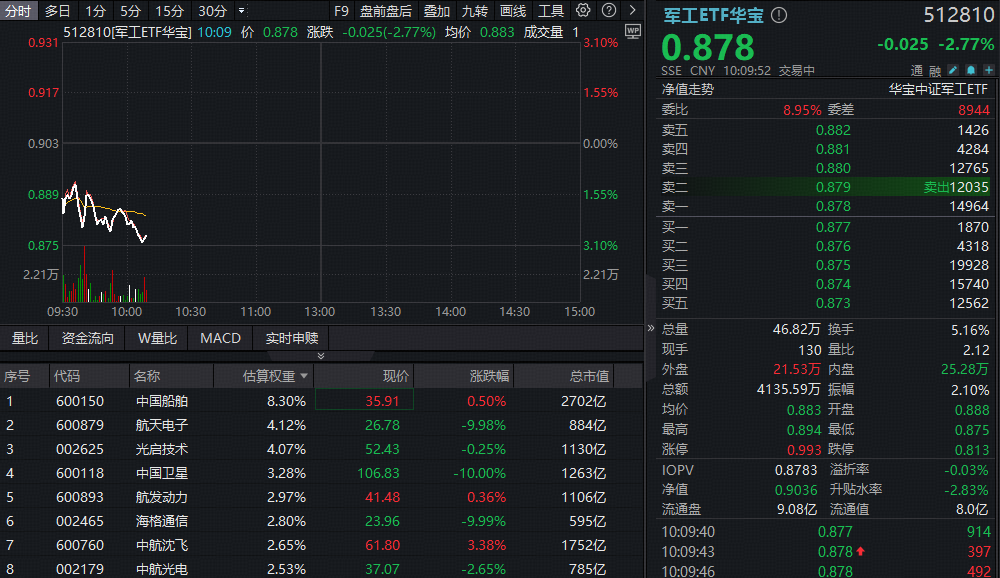Enable 九转 nine-turn indicator
The width and height of the screenshot is (1000, 578).
coord(475,11)
